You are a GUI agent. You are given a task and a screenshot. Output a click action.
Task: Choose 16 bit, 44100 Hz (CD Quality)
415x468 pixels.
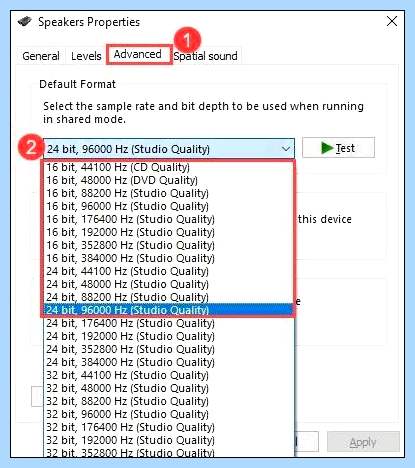point(169,167)
